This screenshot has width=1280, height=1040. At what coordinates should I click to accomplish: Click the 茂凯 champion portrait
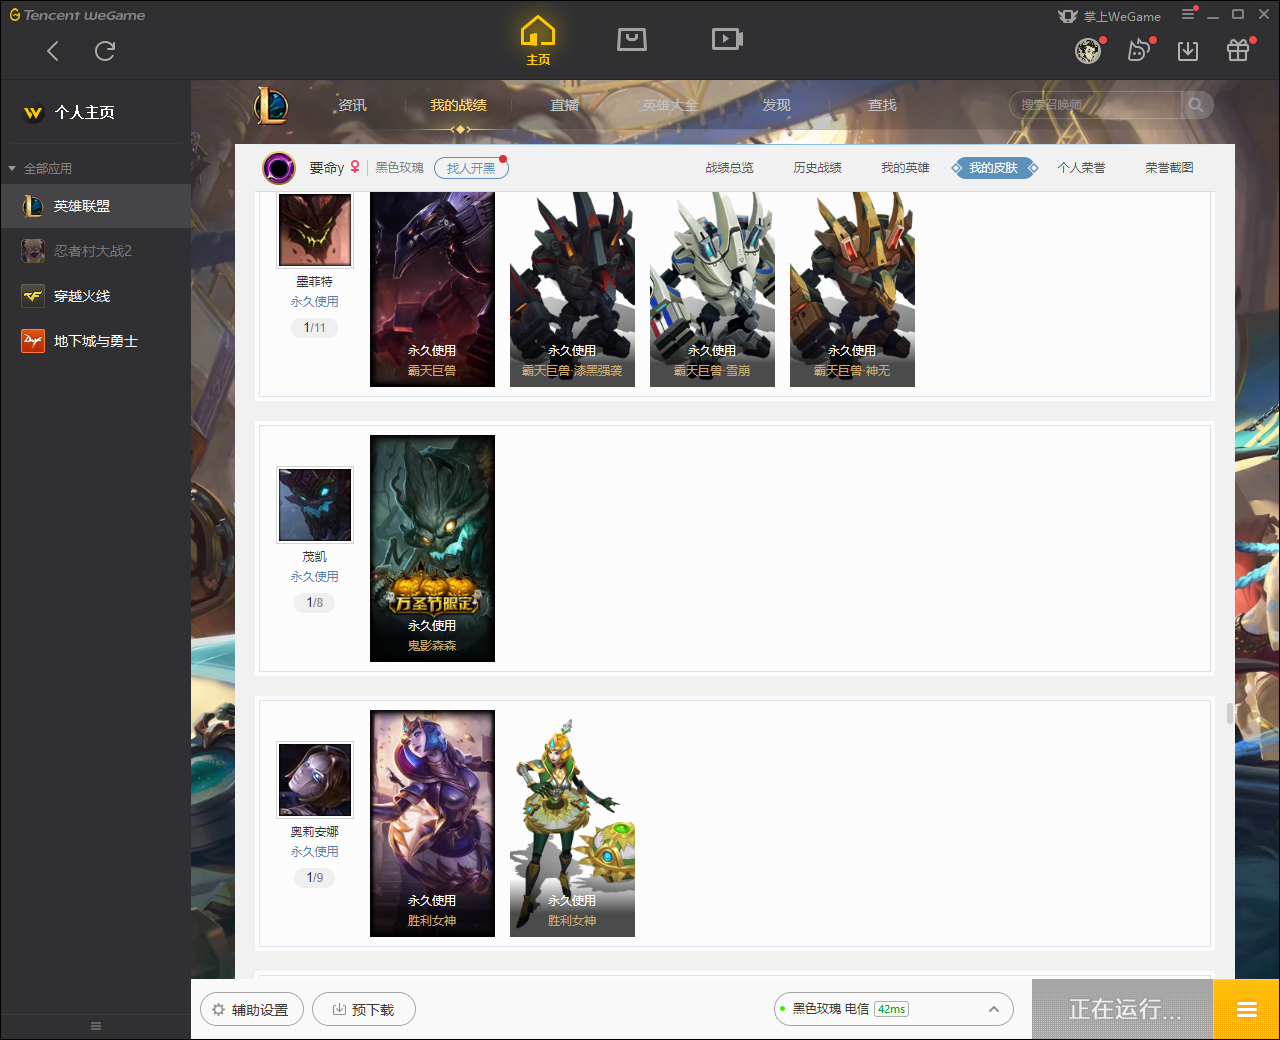315,505
